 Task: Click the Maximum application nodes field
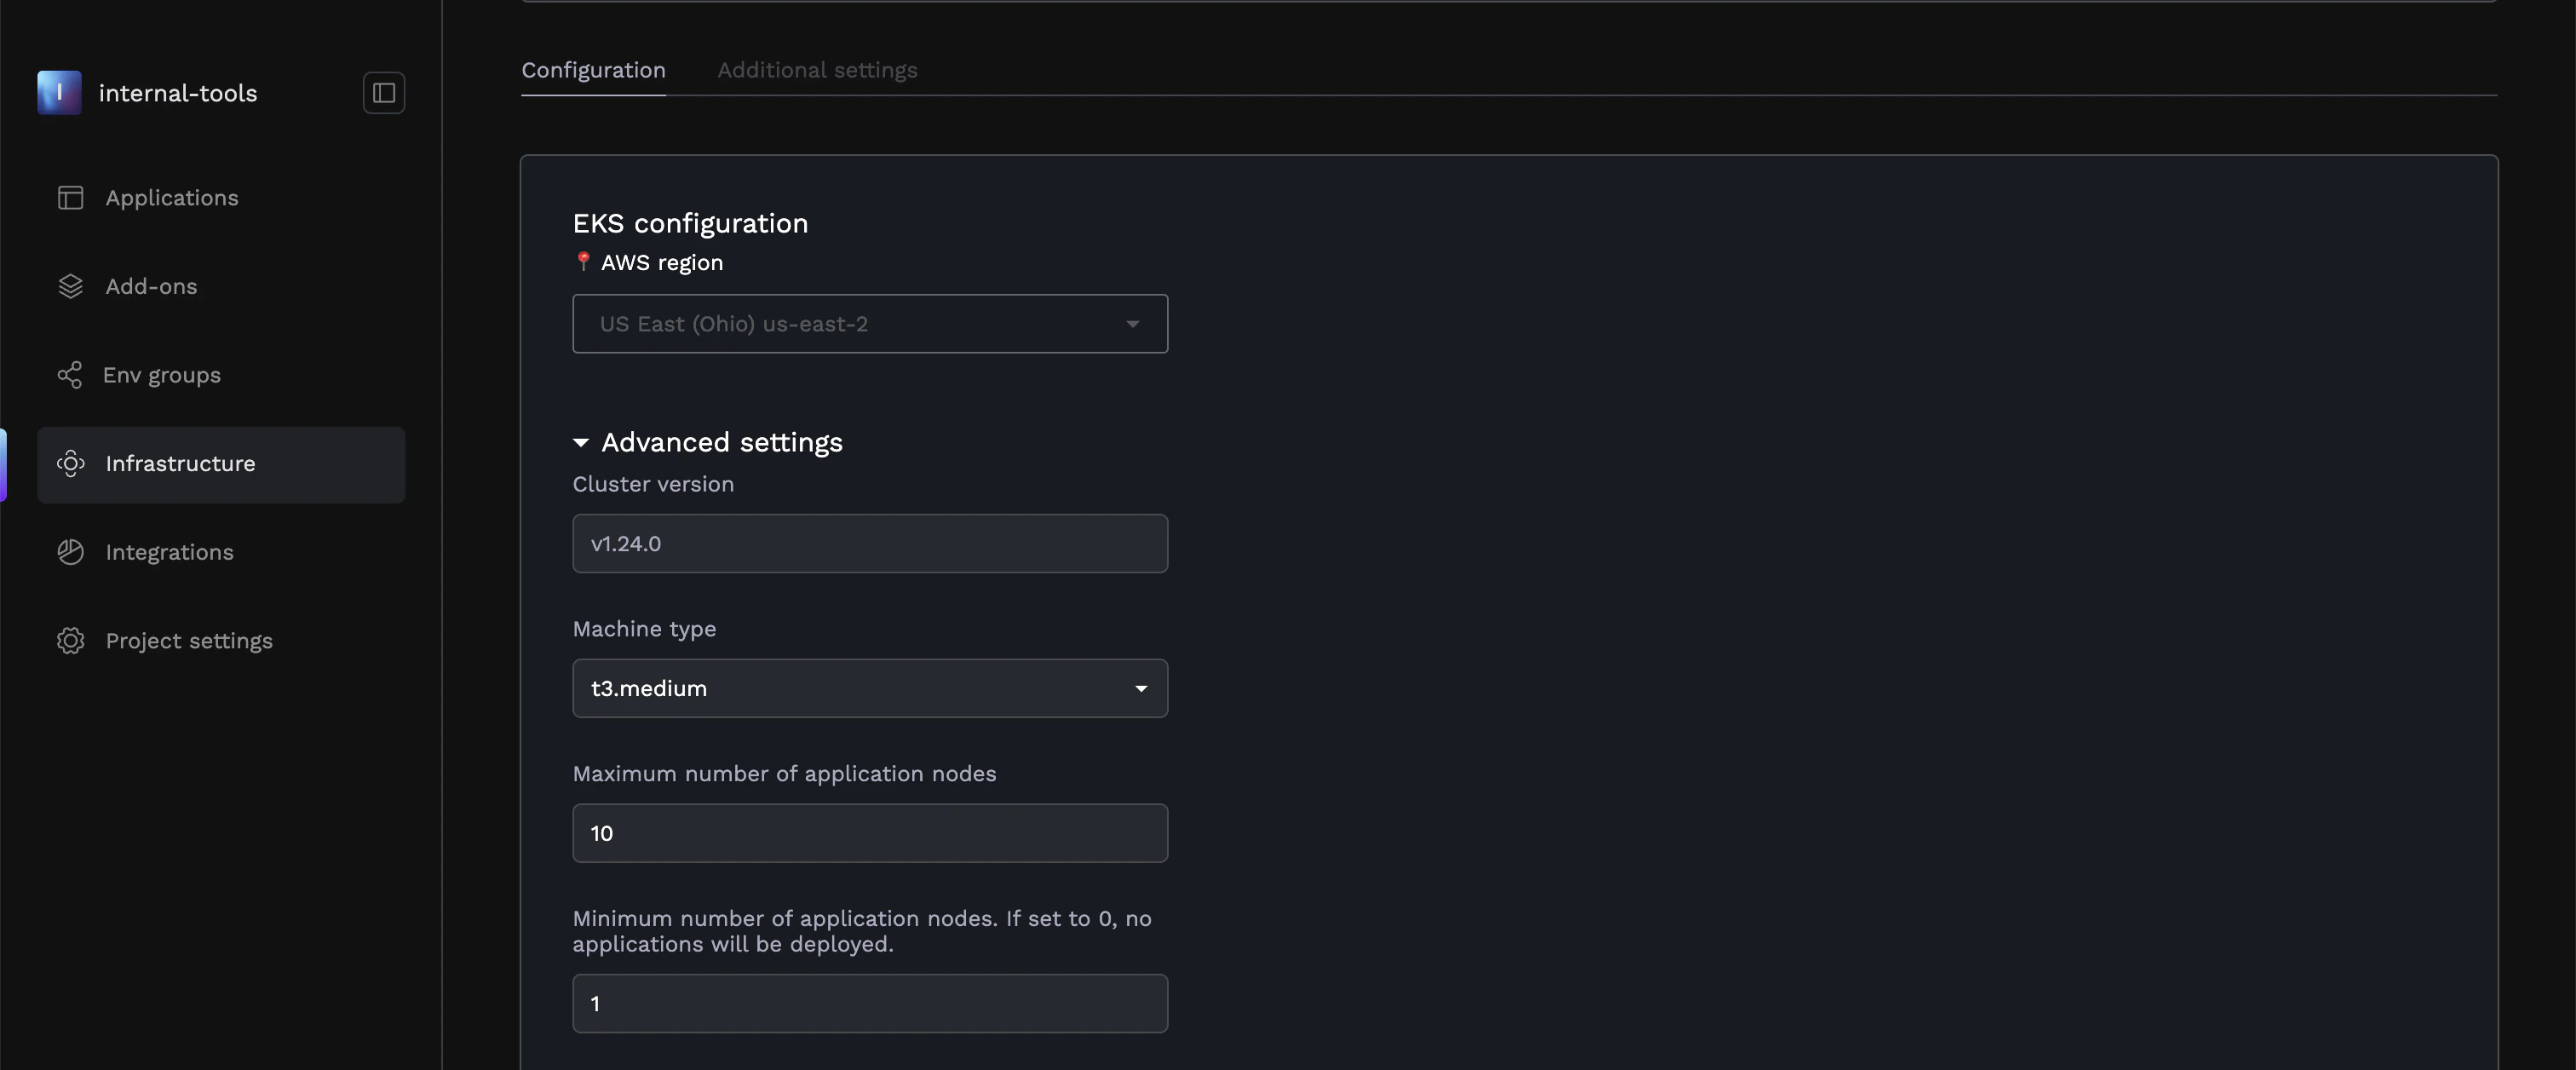869,832
